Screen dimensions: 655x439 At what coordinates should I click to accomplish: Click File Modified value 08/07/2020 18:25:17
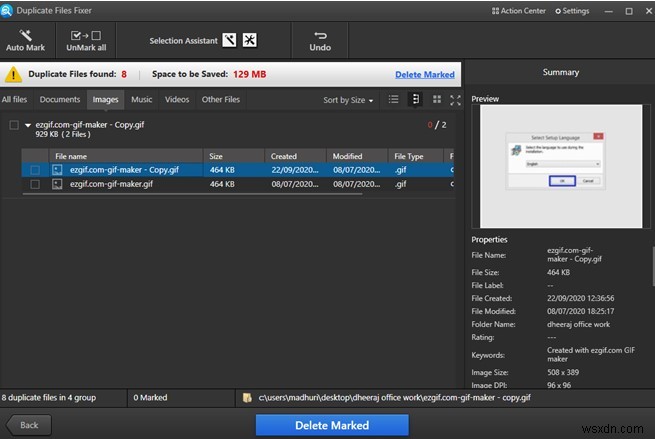[580, 311]
